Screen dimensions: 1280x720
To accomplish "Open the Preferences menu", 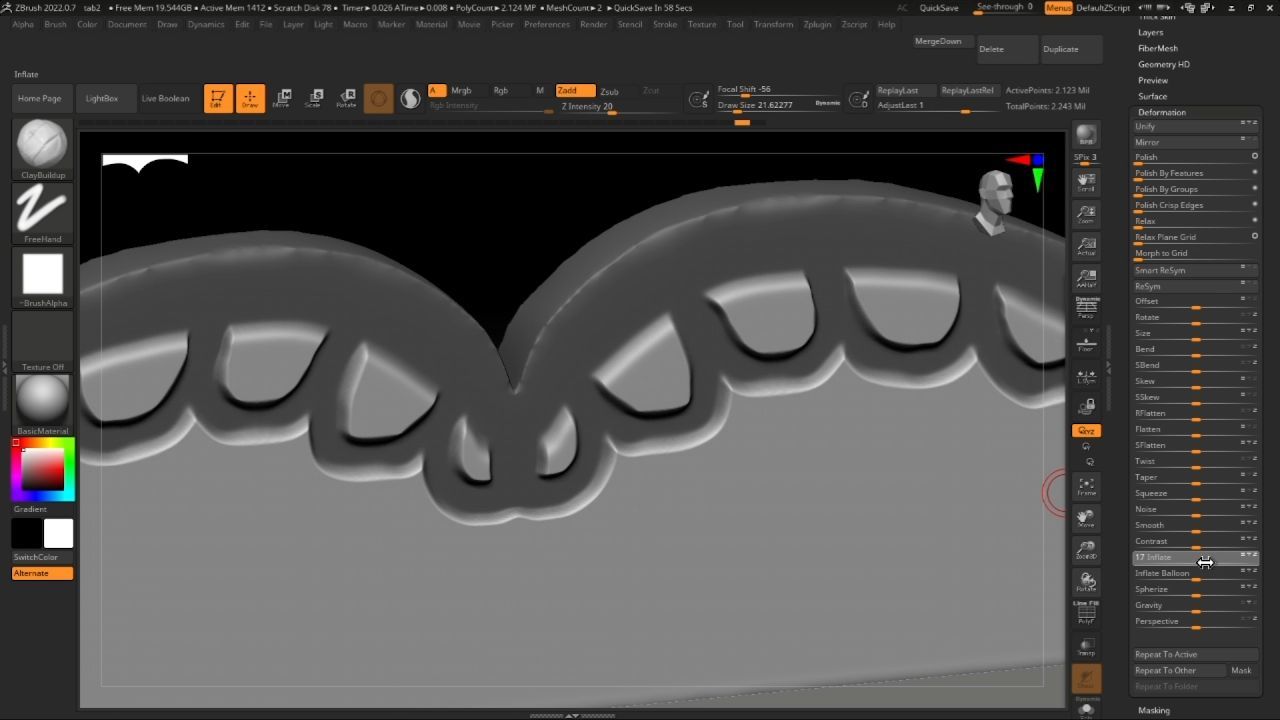I will pyautogui.click(x=547, y=24).
